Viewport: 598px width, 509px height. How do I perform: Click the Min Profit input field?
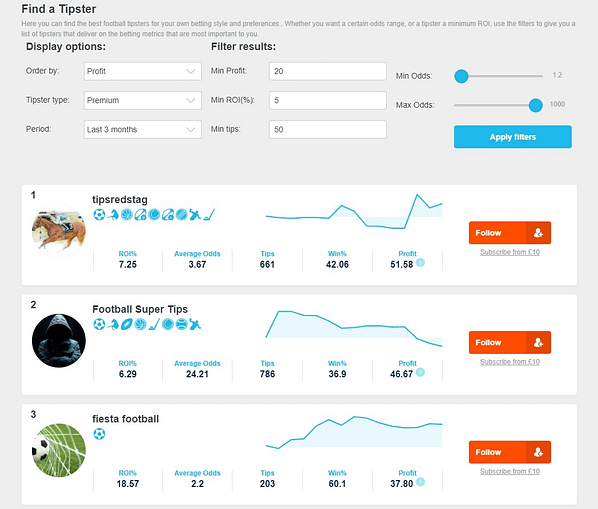pyautogui.click(x=328, y=71)
